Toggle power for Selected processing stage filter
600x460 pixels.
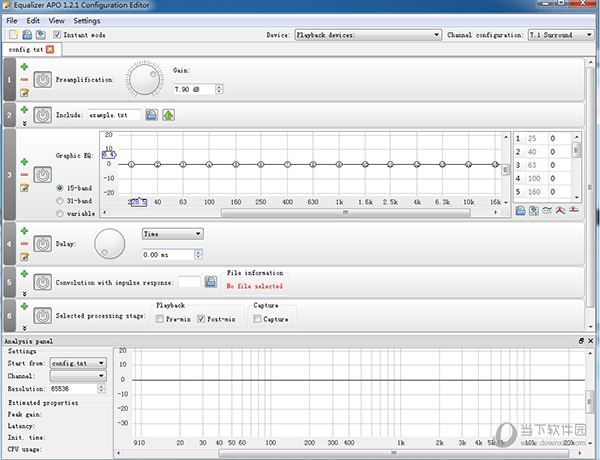pyautogui.click(x=42, y=316)
